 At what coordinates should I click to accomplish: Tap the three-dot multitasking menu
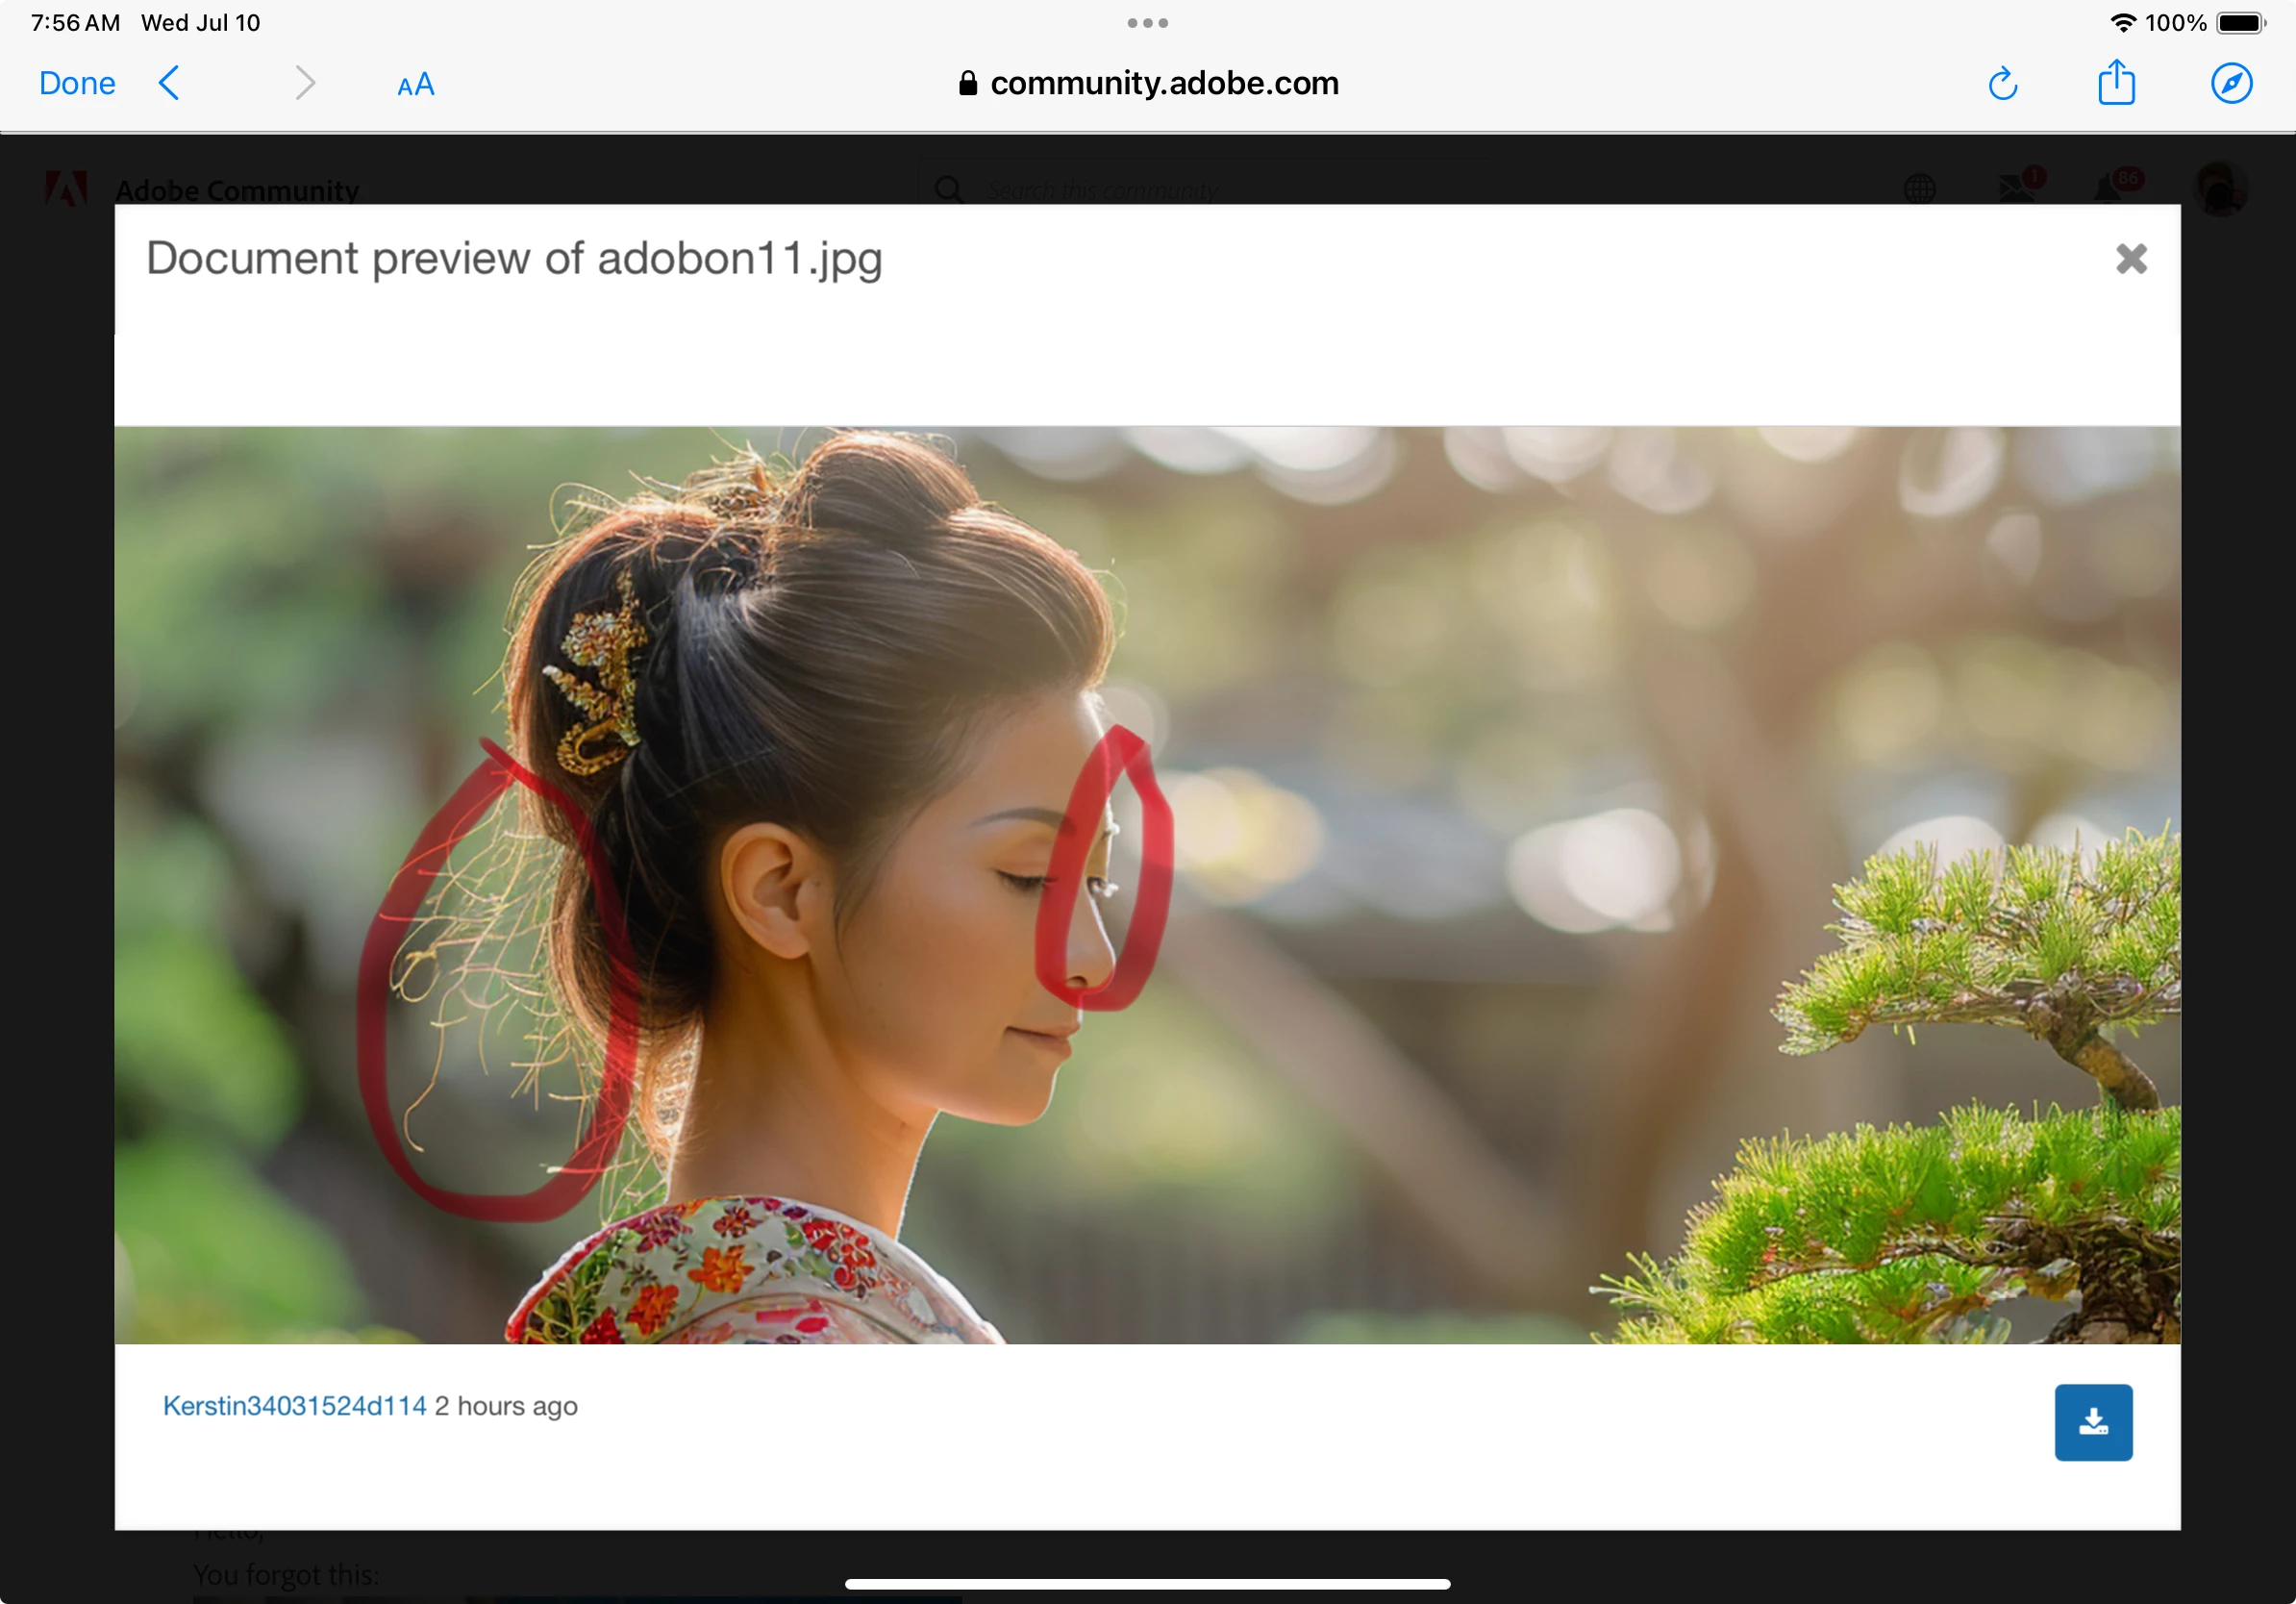tap(1147, 23)
